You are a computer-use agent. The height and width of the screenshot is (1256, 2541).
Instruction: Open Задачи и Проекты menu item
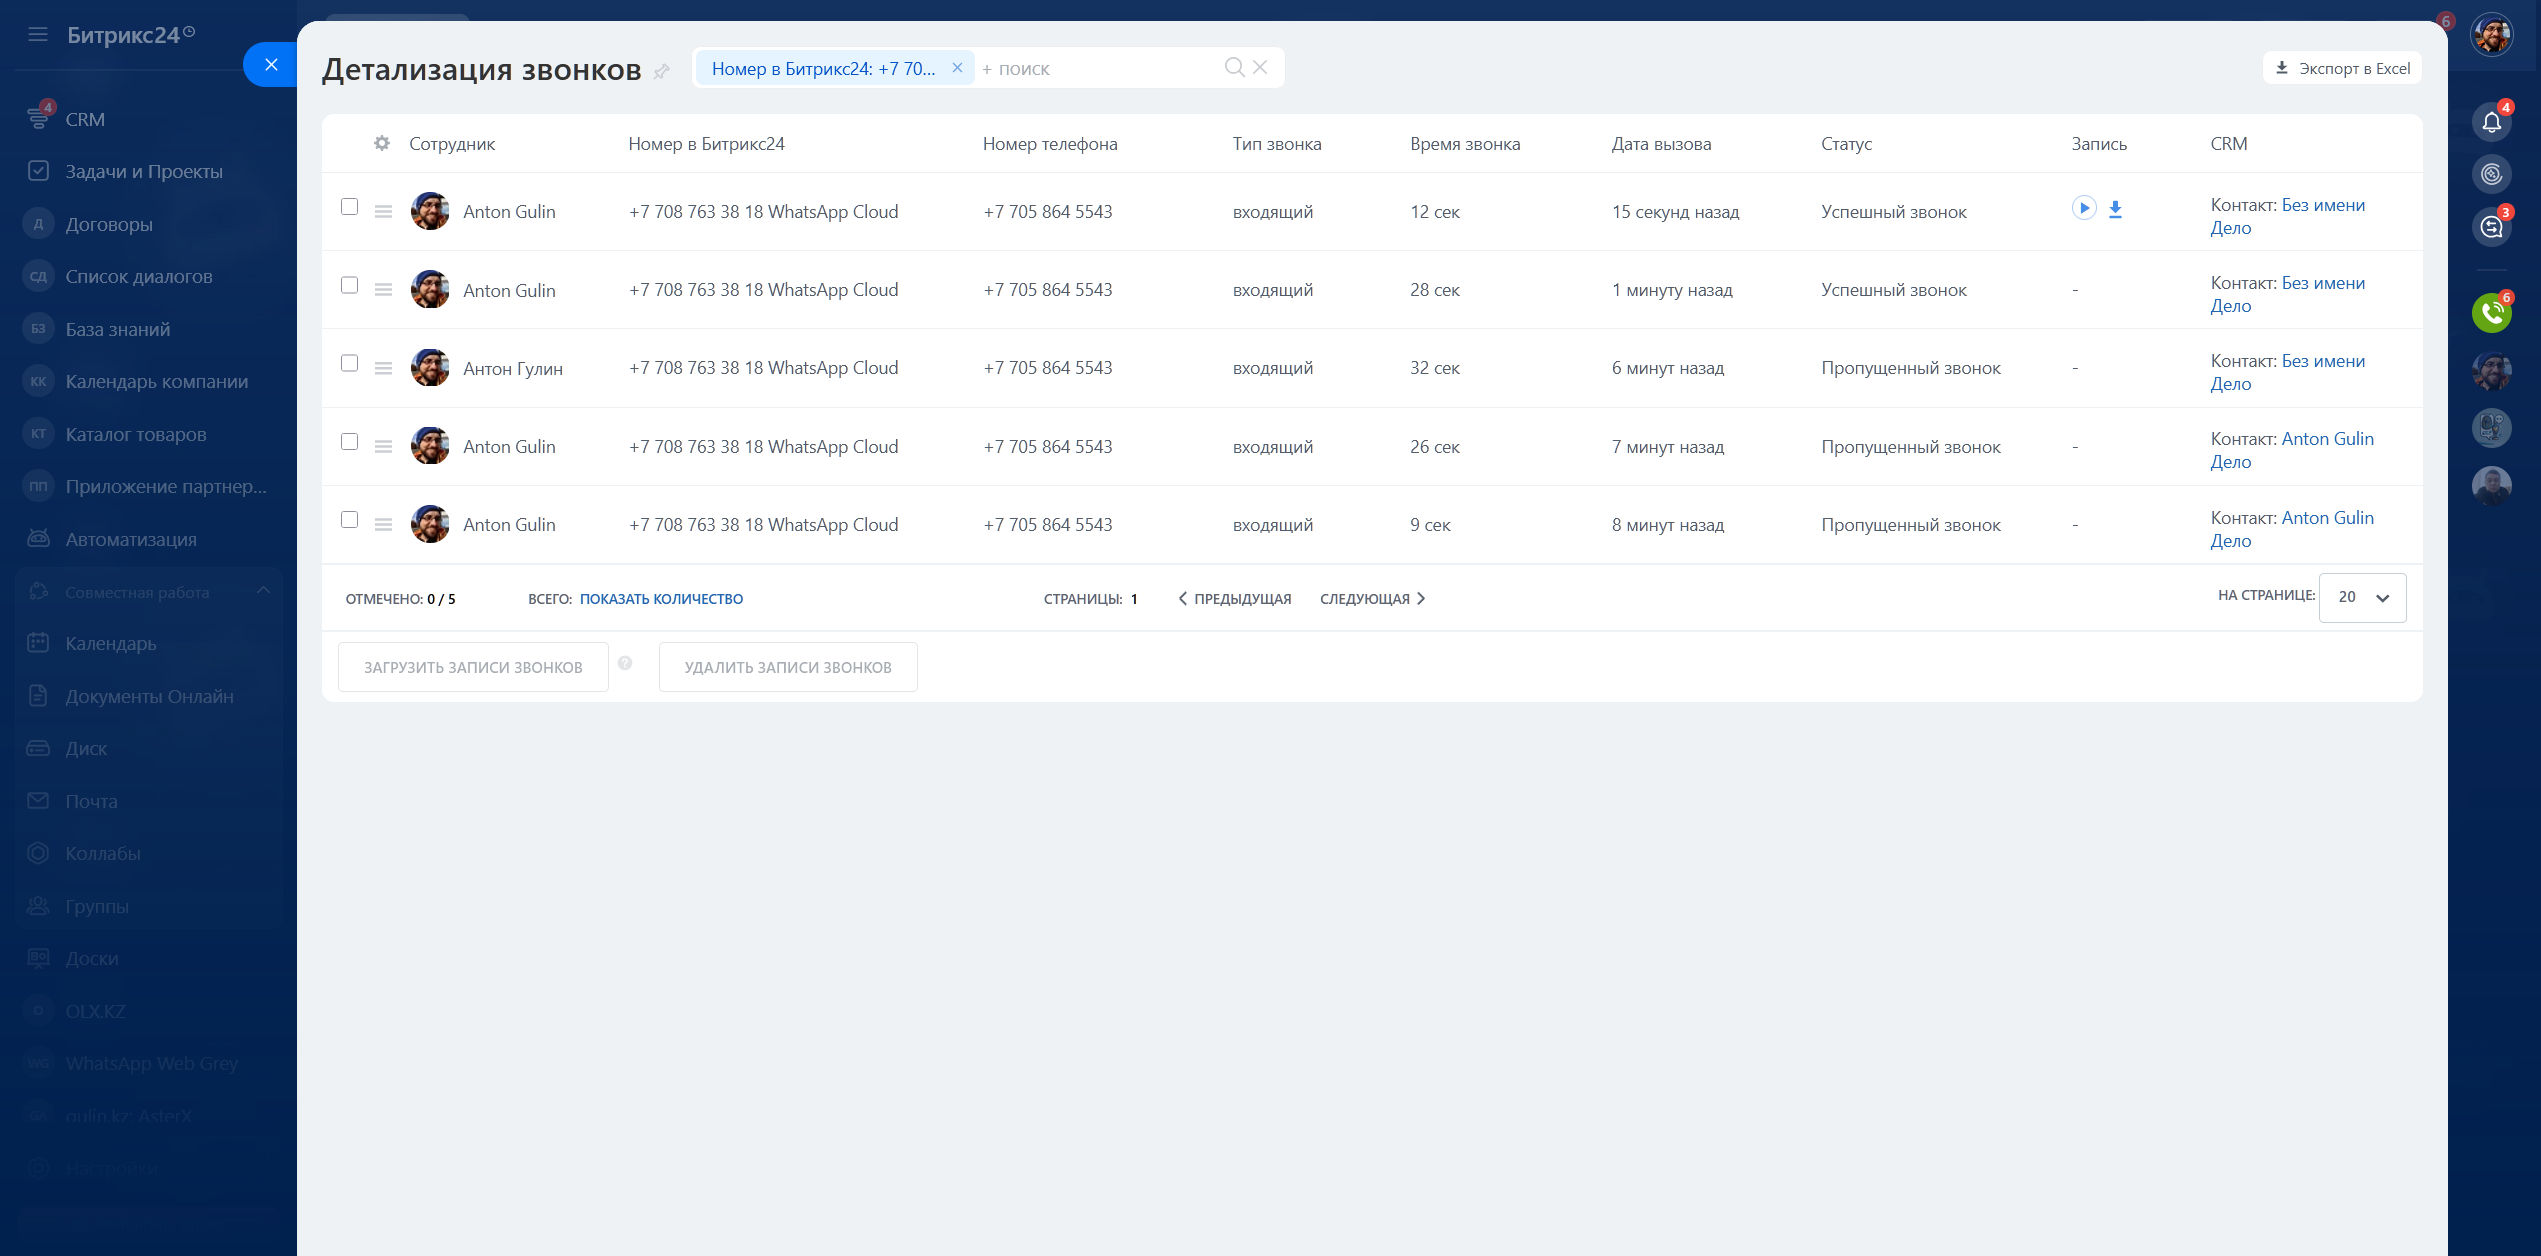tap(144, 171)
